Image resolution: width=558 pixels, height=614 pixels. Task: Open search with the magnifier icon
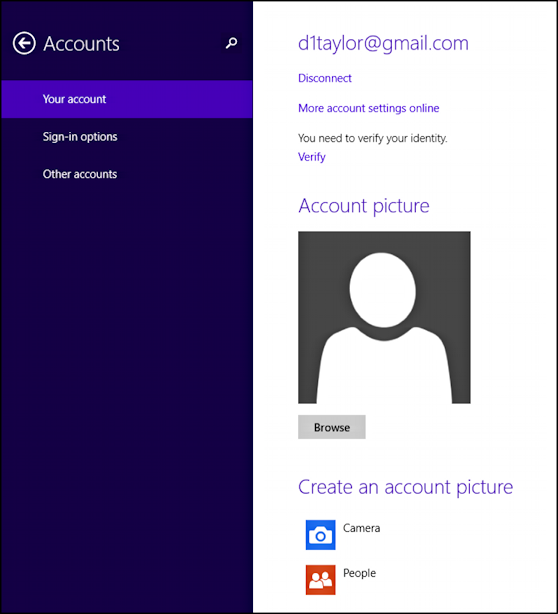click(231, 43)
